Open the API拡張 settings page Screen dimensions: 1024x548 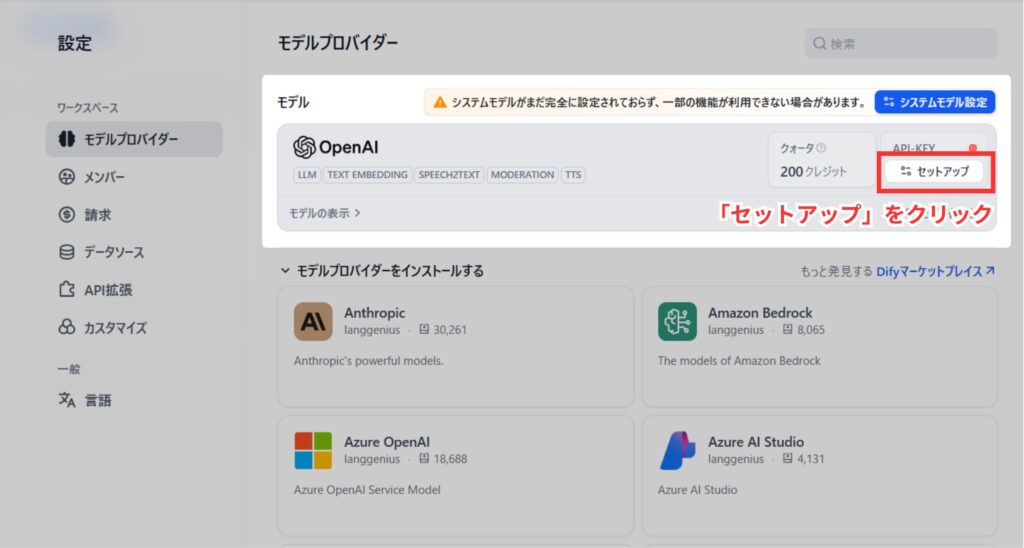[95, 290]
